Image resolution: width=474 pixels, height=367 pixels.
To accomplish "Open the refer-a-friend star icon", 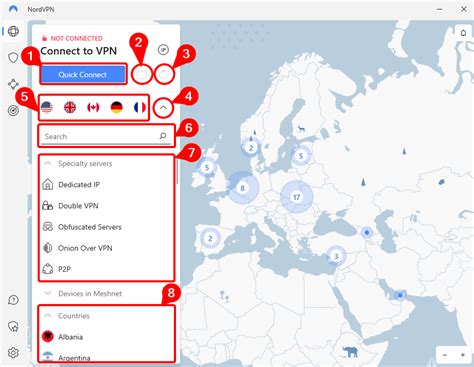I will (x=13, y=326).
